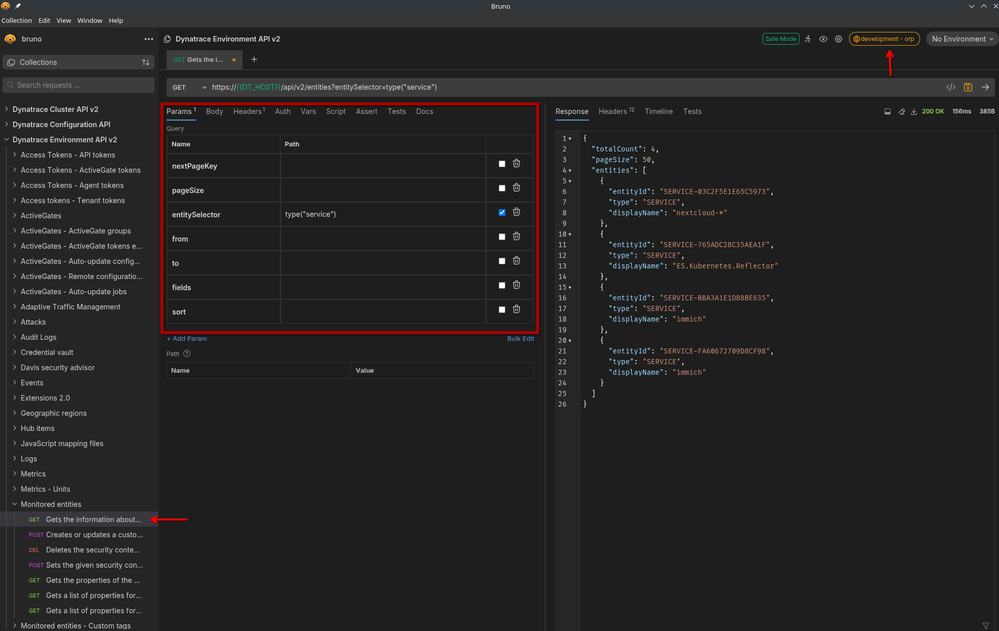Viewport: 999px width, 631px height.
Task: Delete the from param
Action: coord(517,236)
